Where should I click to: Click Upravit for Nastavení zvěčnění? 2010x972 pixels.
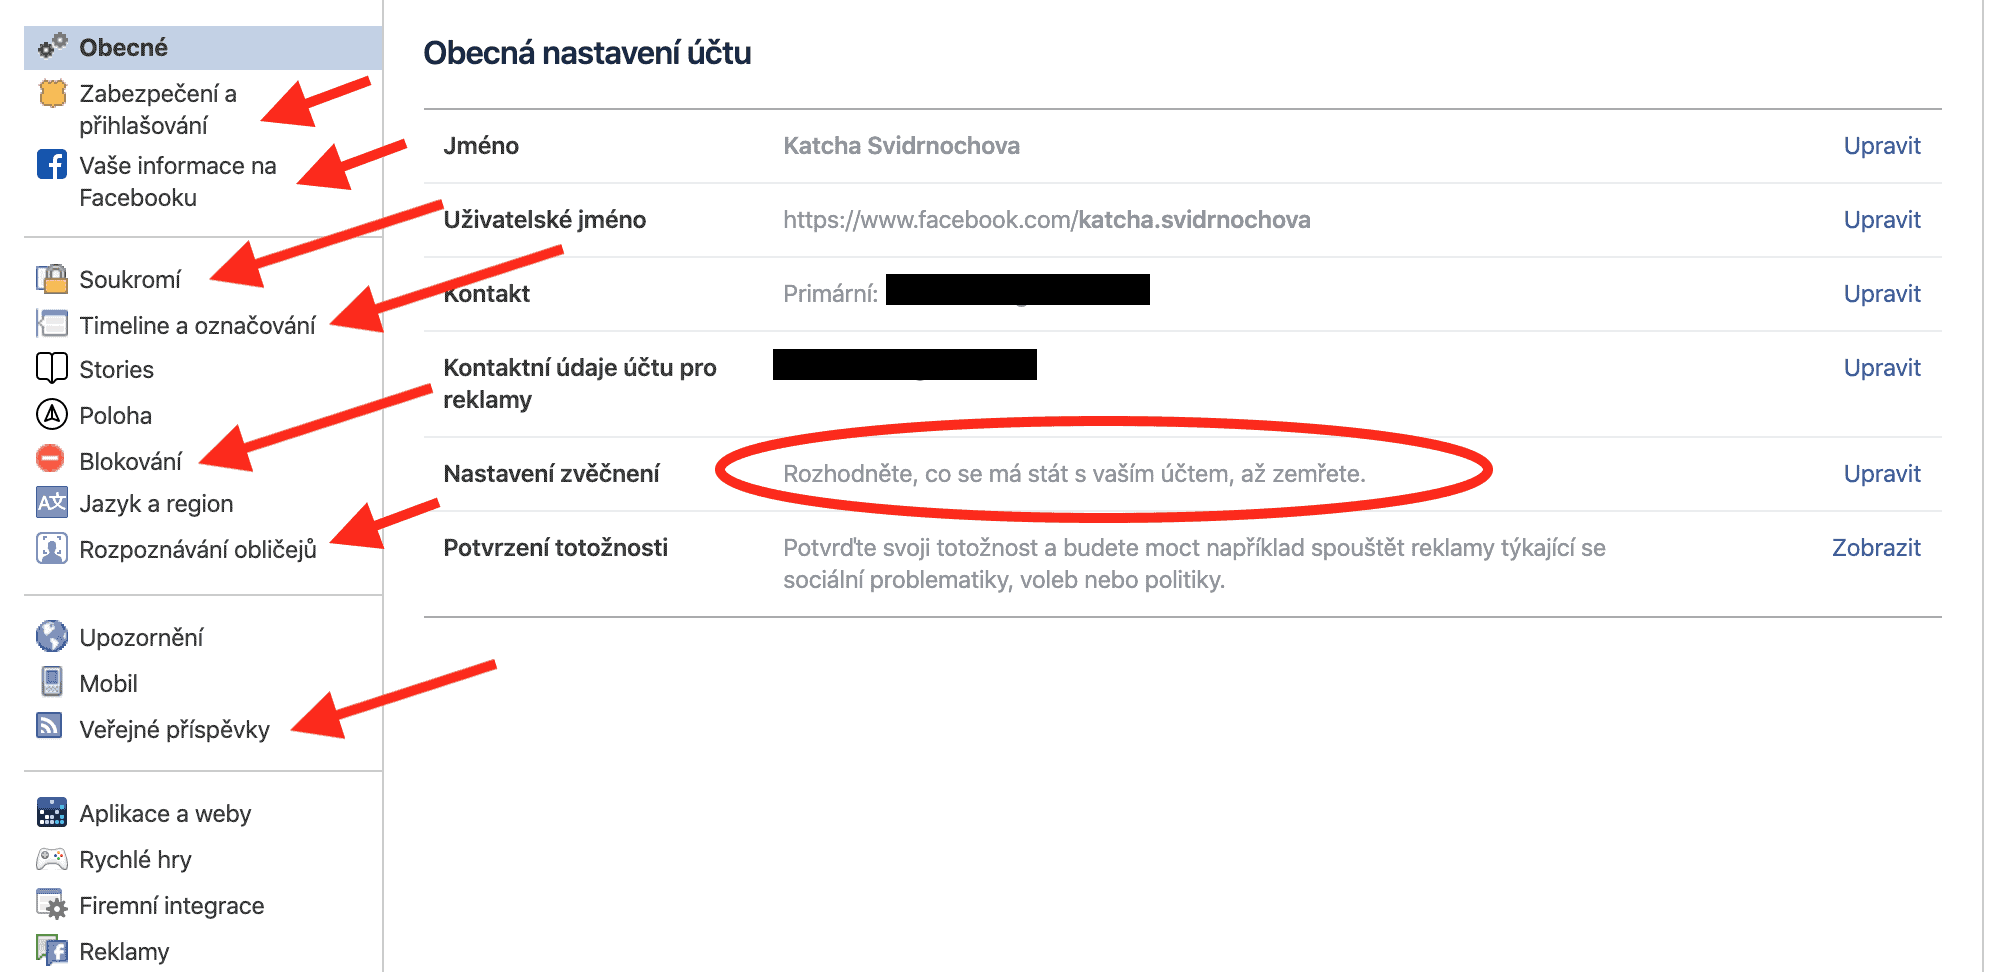[1882, 473]
